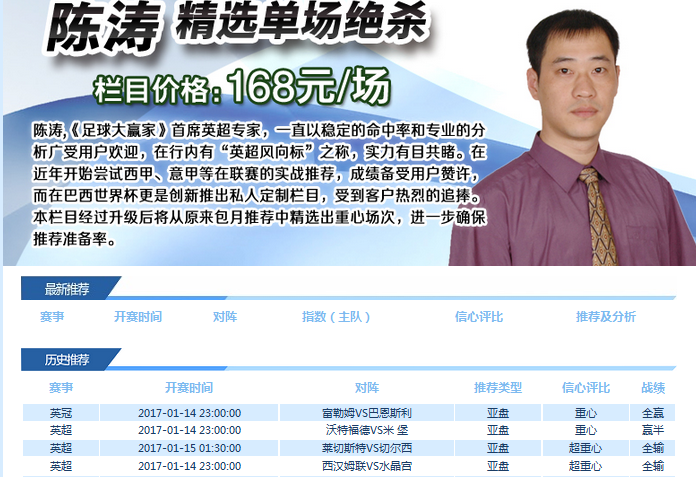Select the 全赢 result cell
Screen dimensions: 696x477
pos(653,413)
